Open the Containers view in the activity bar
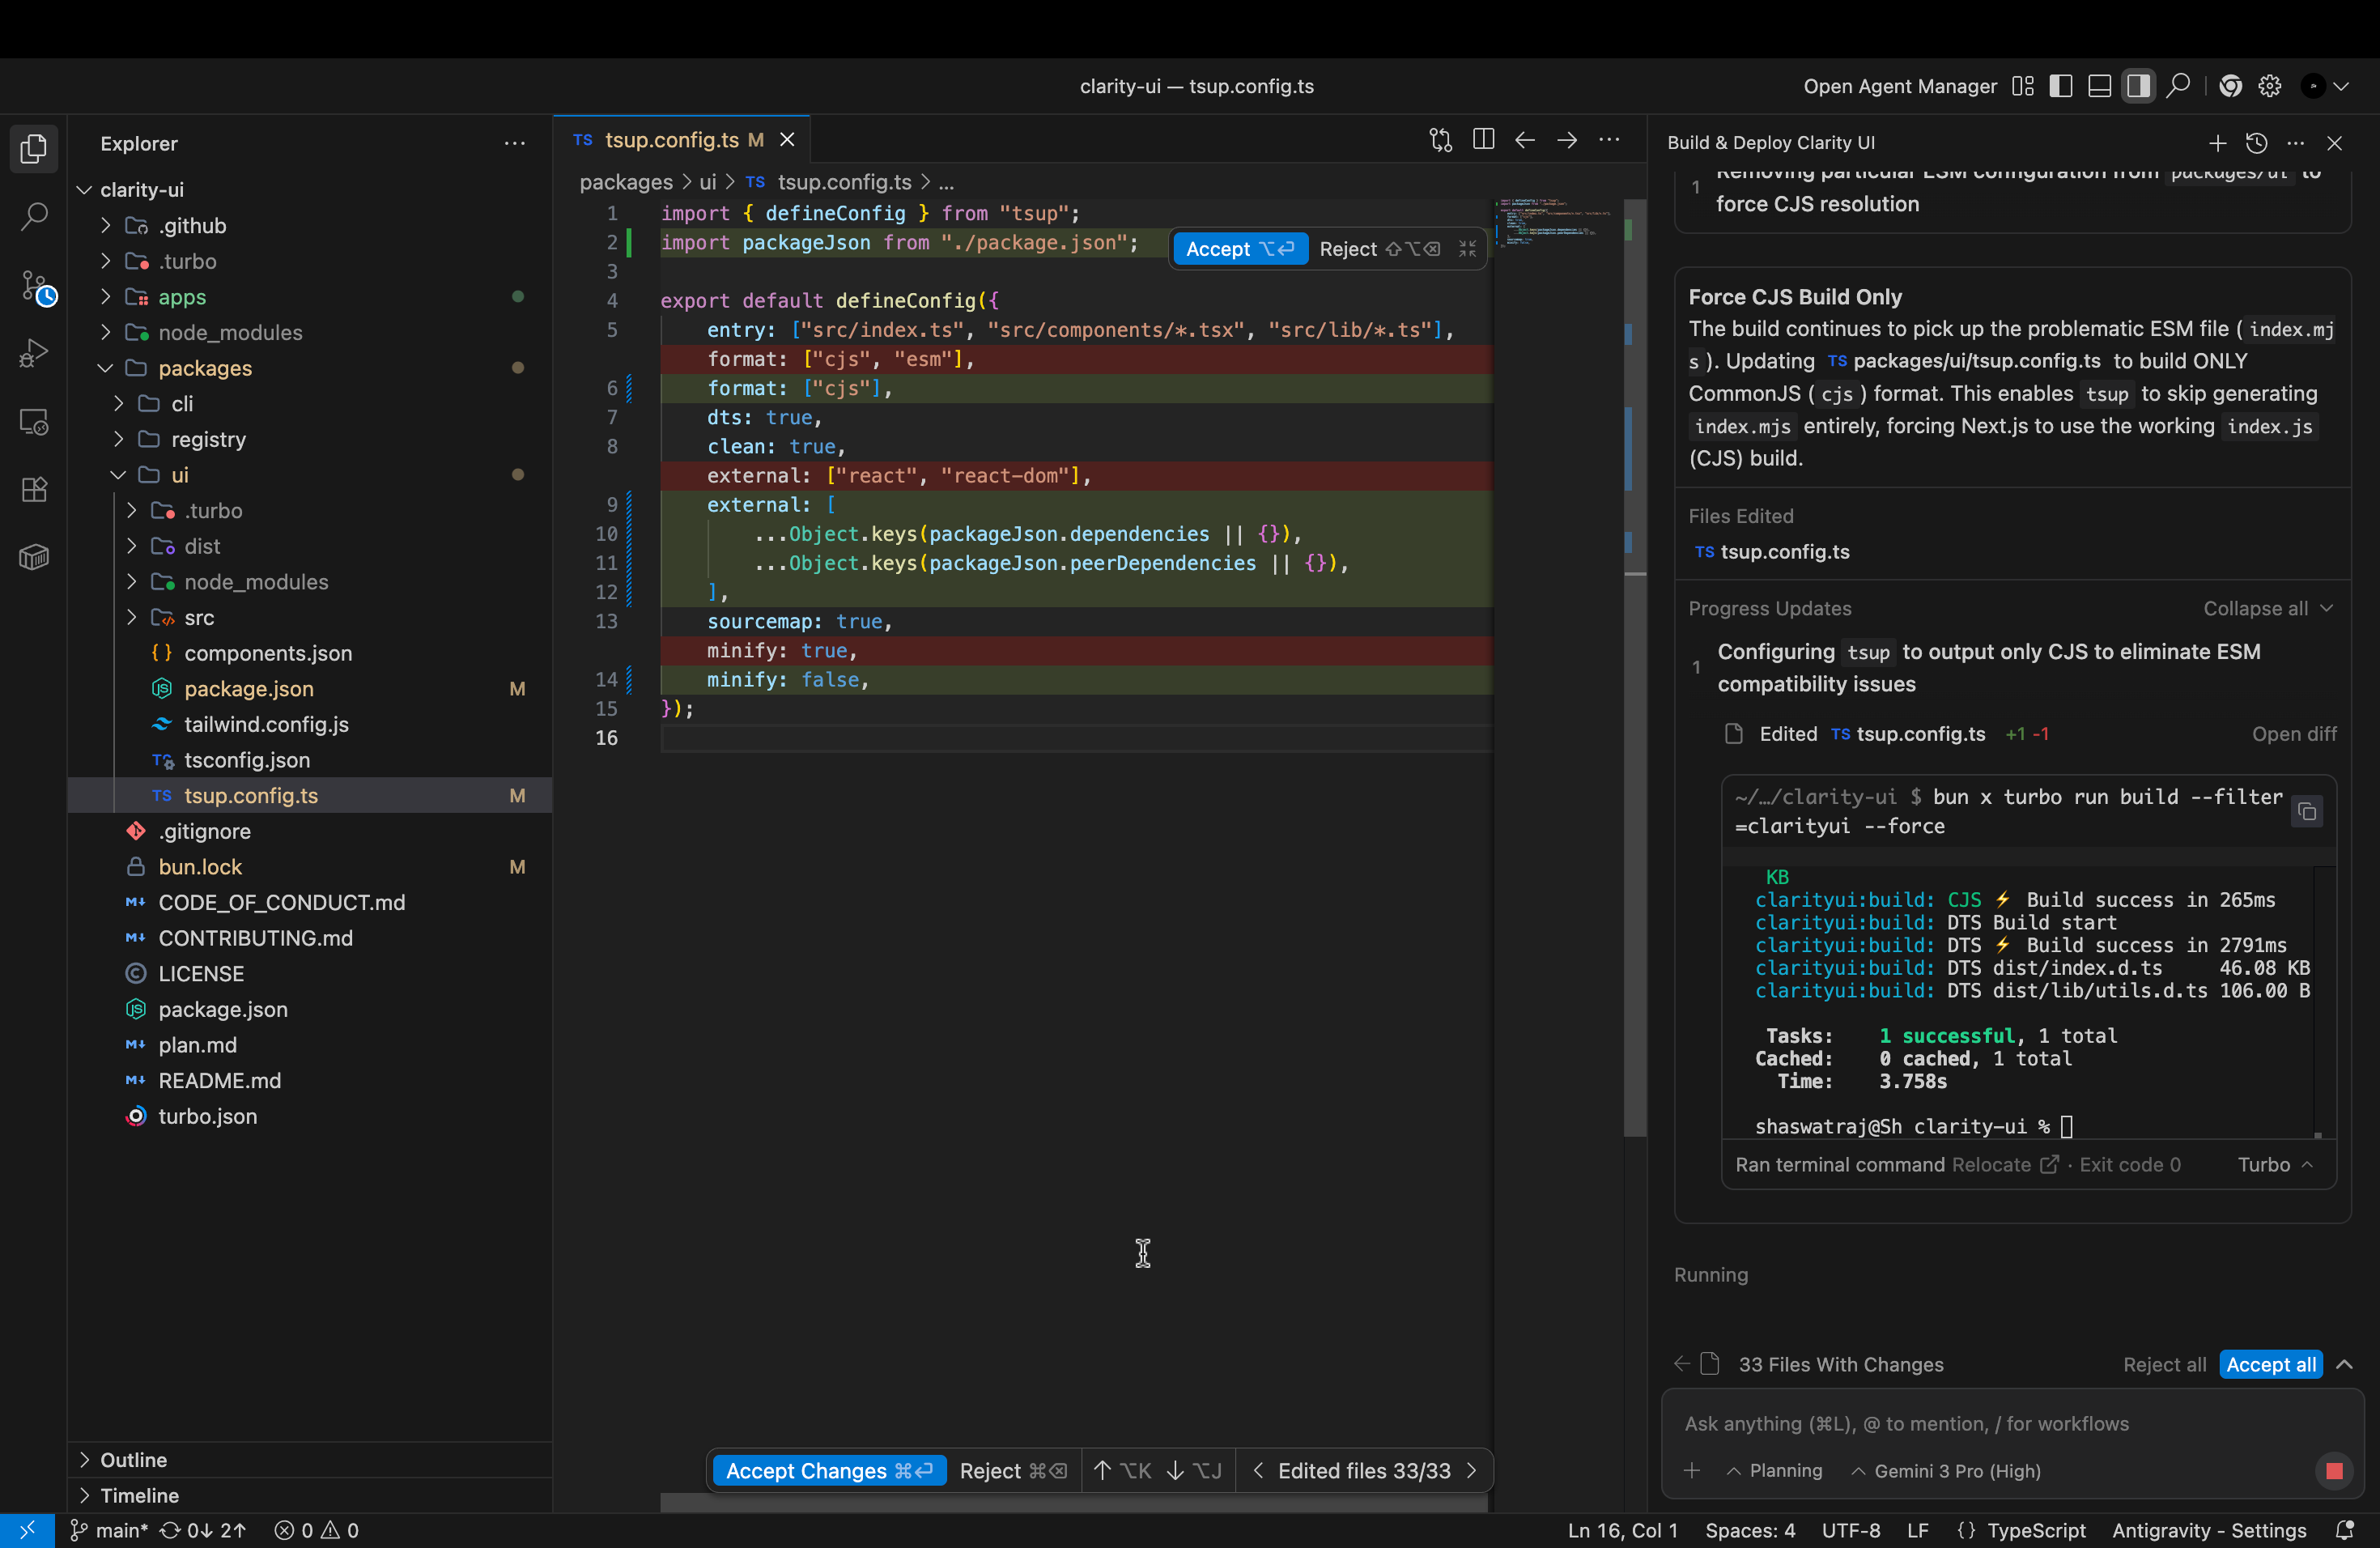This screenshot has height=1548, width=2380. (34, 556)
